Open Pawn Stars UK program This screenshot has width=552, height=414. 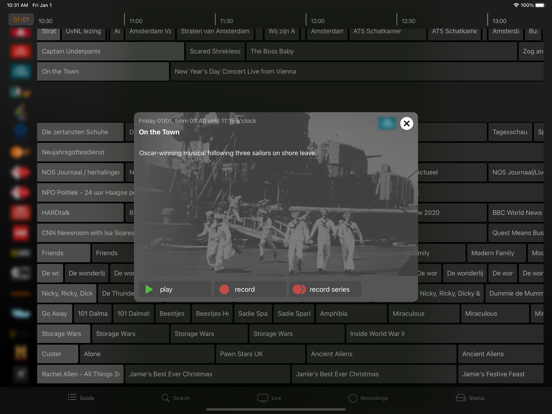click(260, 354)
